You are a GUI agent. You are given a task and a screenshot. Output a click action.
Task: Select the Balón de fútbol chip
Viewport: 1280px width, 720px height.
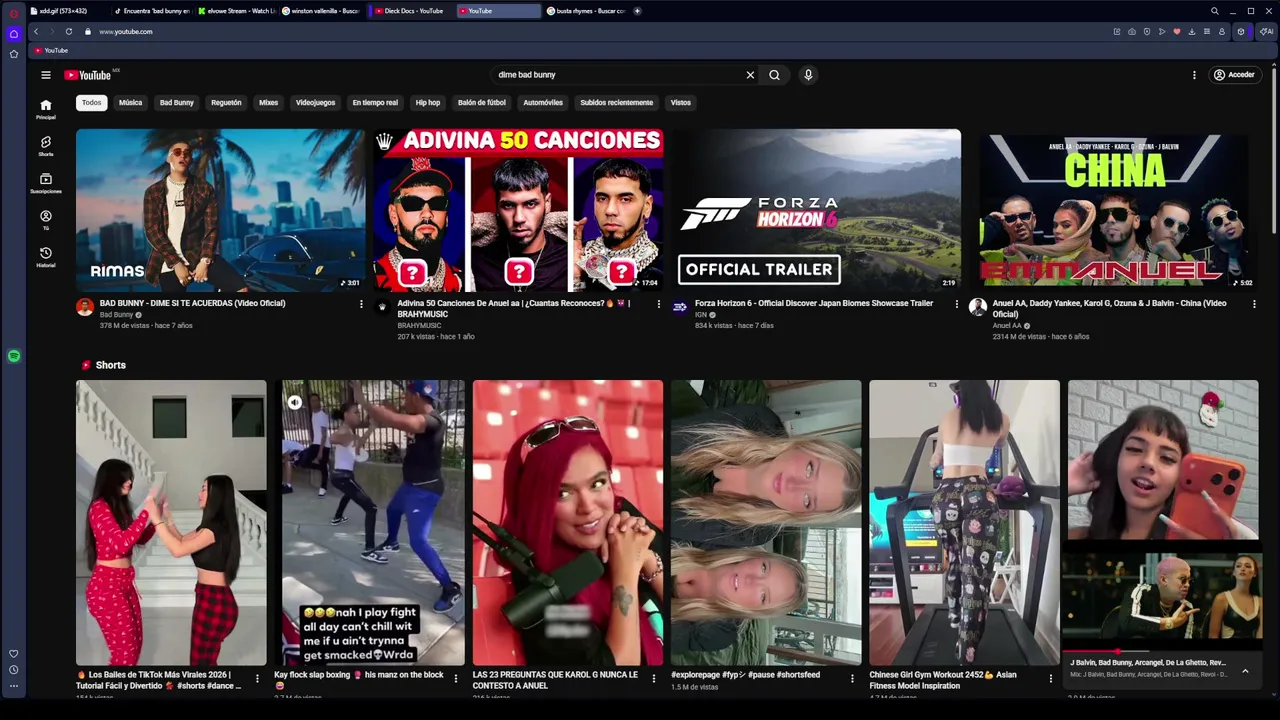482,102
